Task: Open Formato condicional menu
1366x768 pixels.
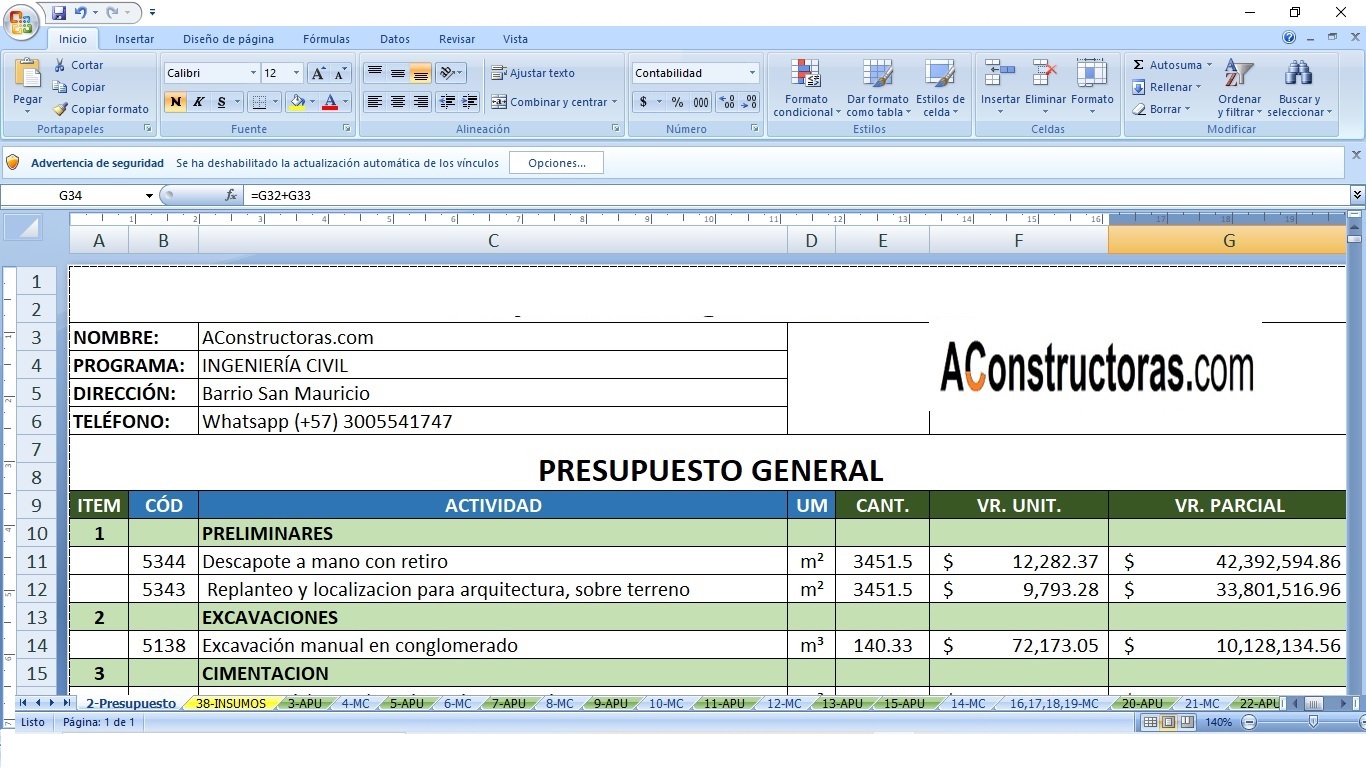Action: pos(806,88)
